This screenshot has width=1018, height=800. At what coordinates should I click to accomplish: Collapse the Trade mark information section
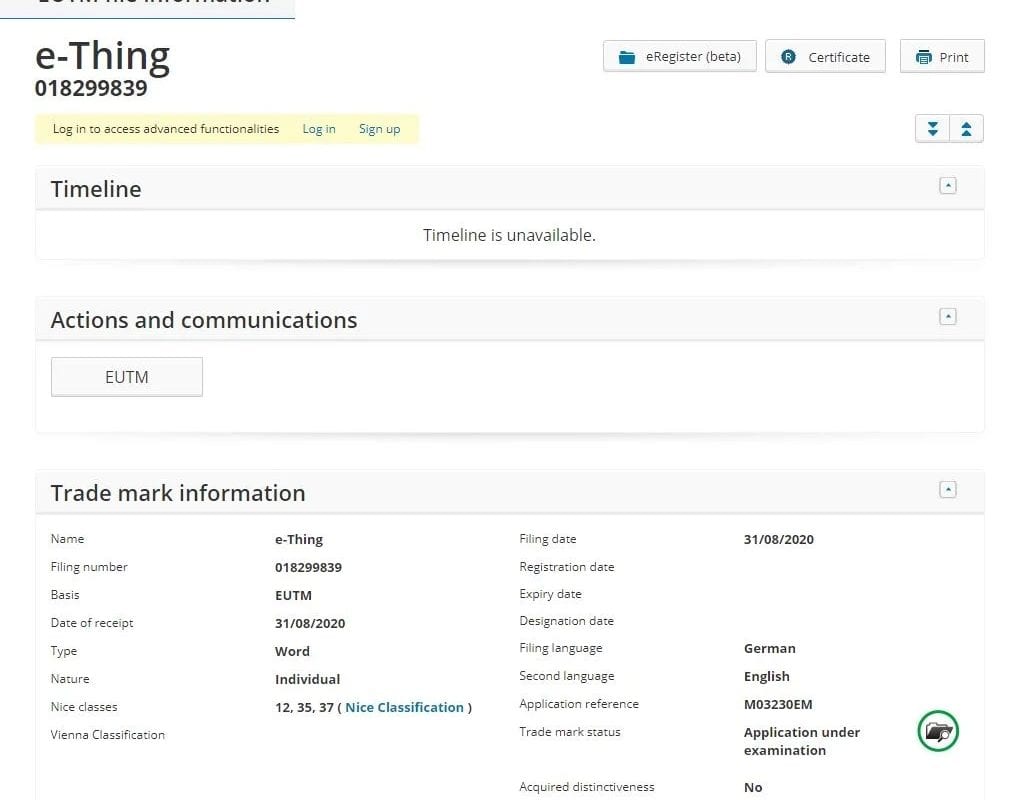point(948,490)
